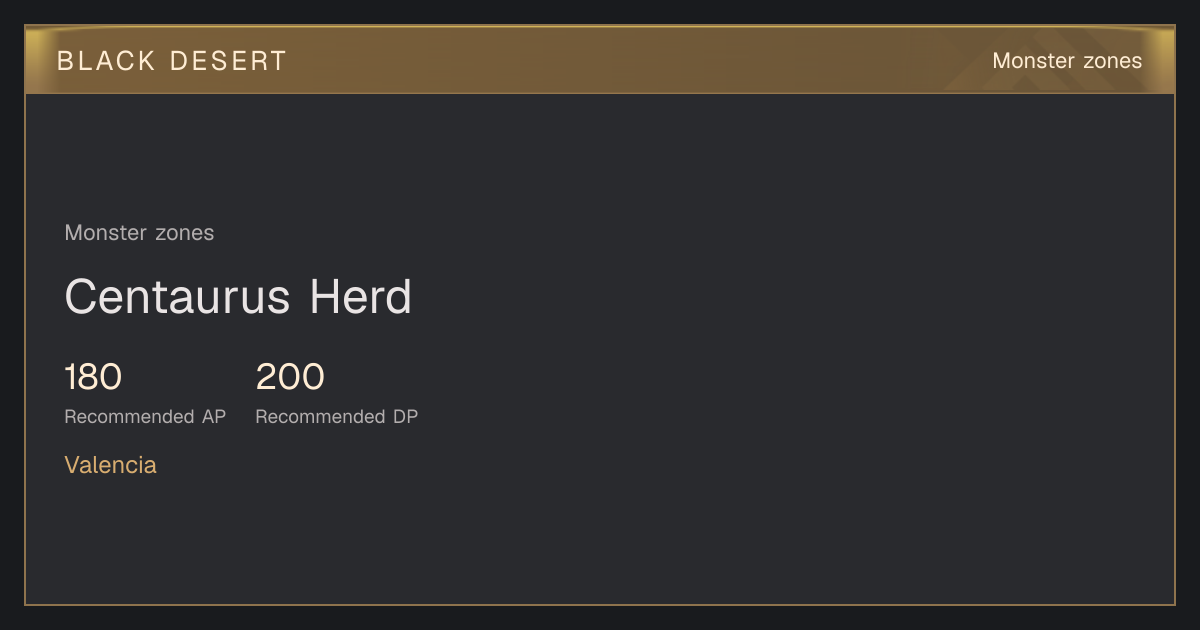1200x630 pixels.
Task: Open Monster zones in the header
Action: point(1067,61)
